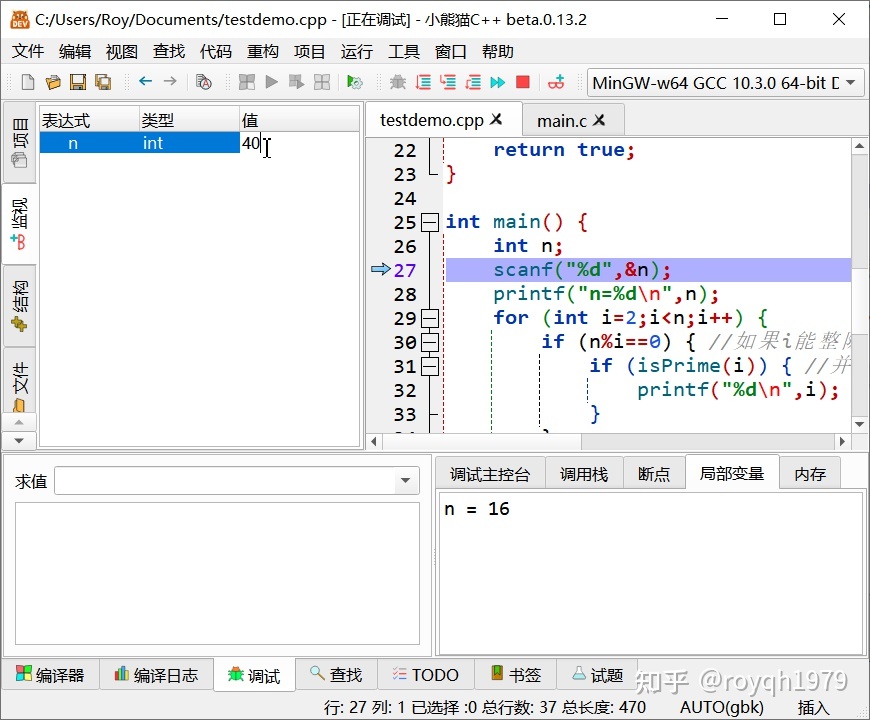Open the 运行 menu
Viewport: 870px width, 720px height.
click(357, 52)
